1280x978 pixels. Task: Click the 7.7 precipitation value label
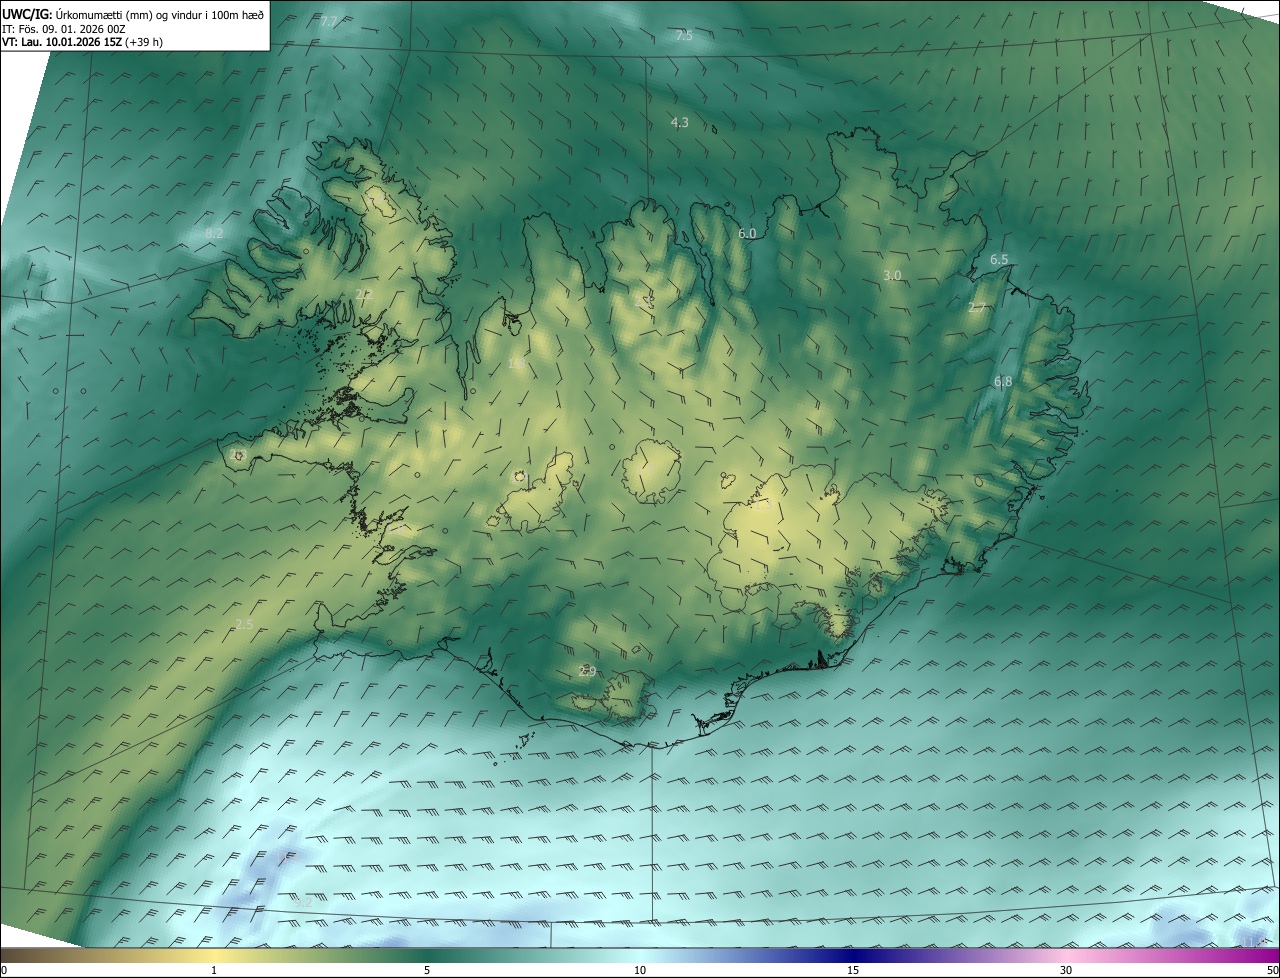[x=329, y=21]
